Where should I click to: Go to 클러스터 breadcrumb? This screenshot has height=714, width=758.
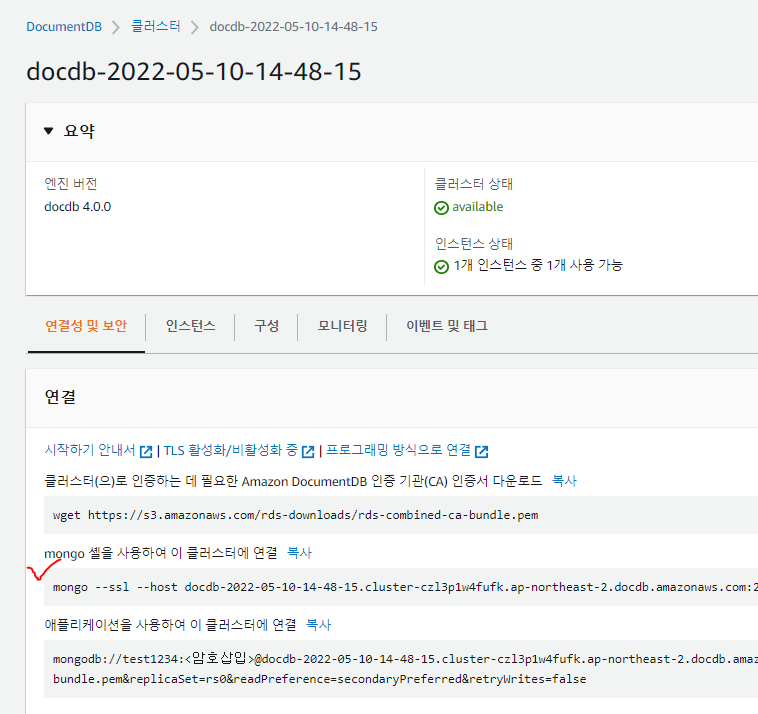155,27
